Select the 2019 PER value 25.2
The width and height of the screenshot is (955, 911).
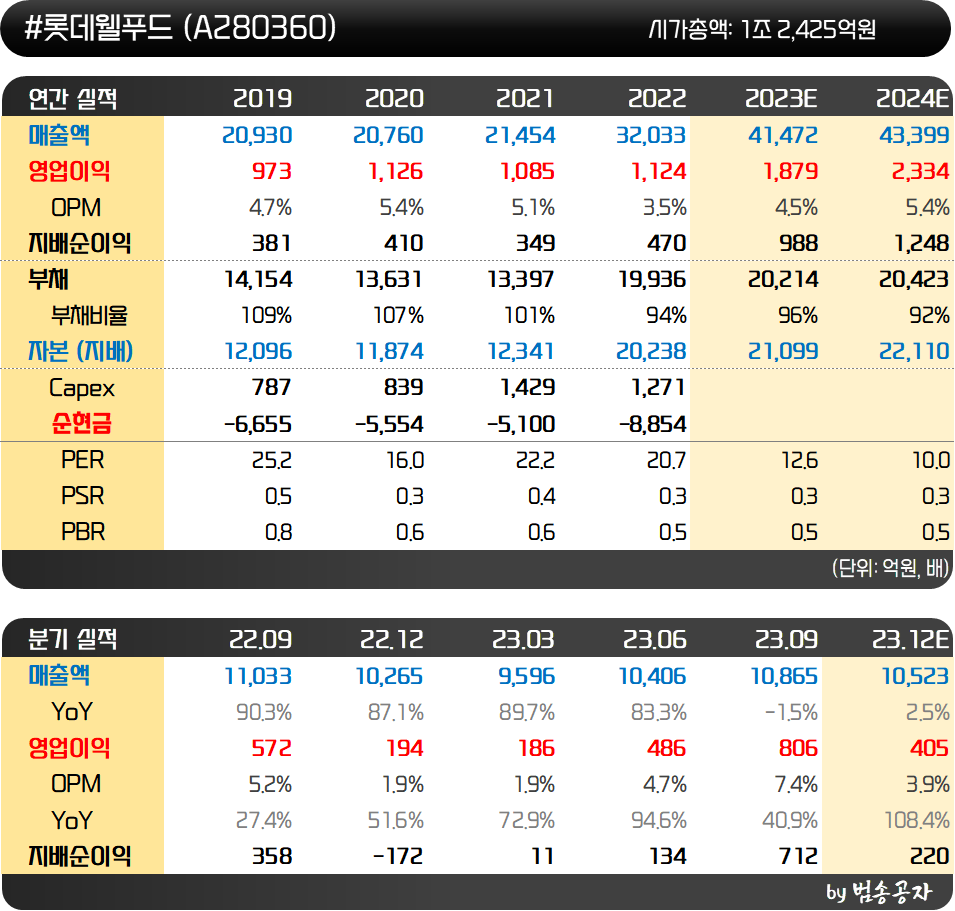[272, 460]
